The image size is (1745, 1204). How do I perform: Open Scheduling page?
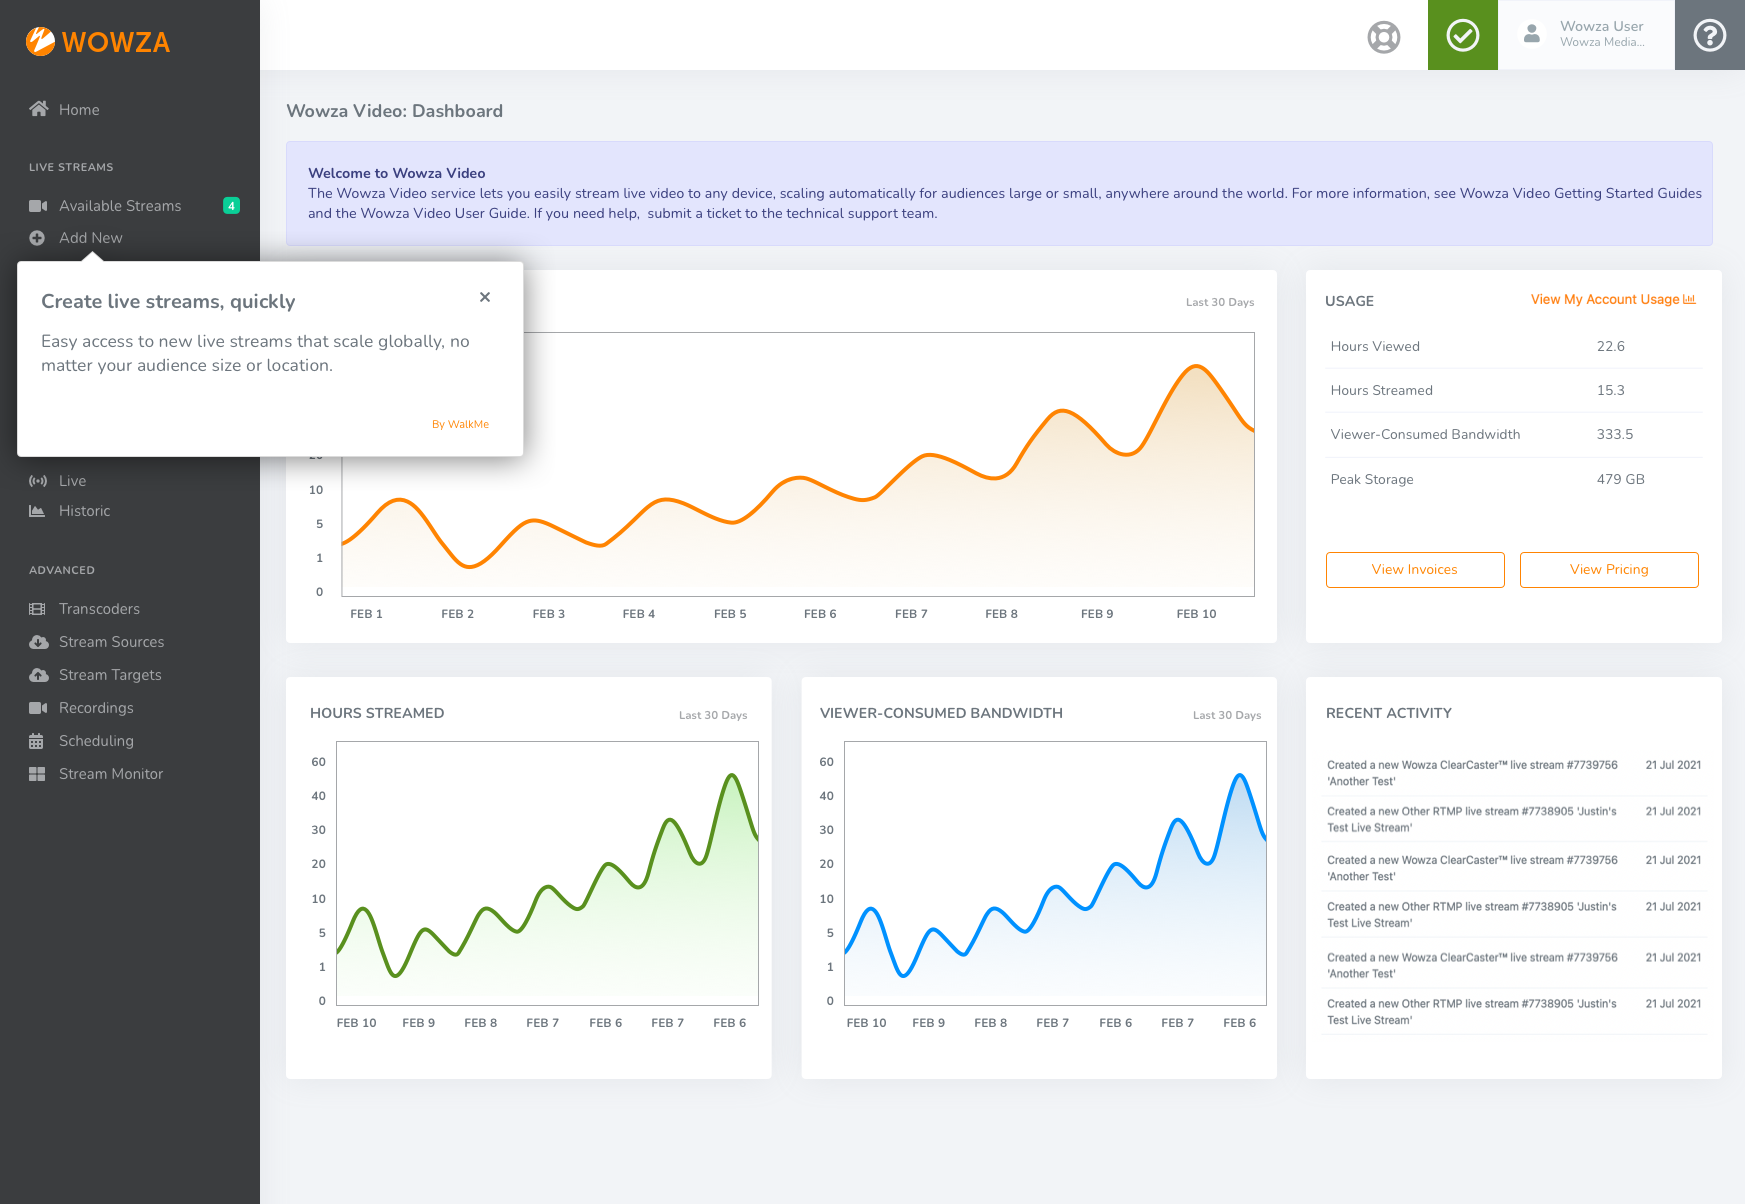click(x=96, y=741)
